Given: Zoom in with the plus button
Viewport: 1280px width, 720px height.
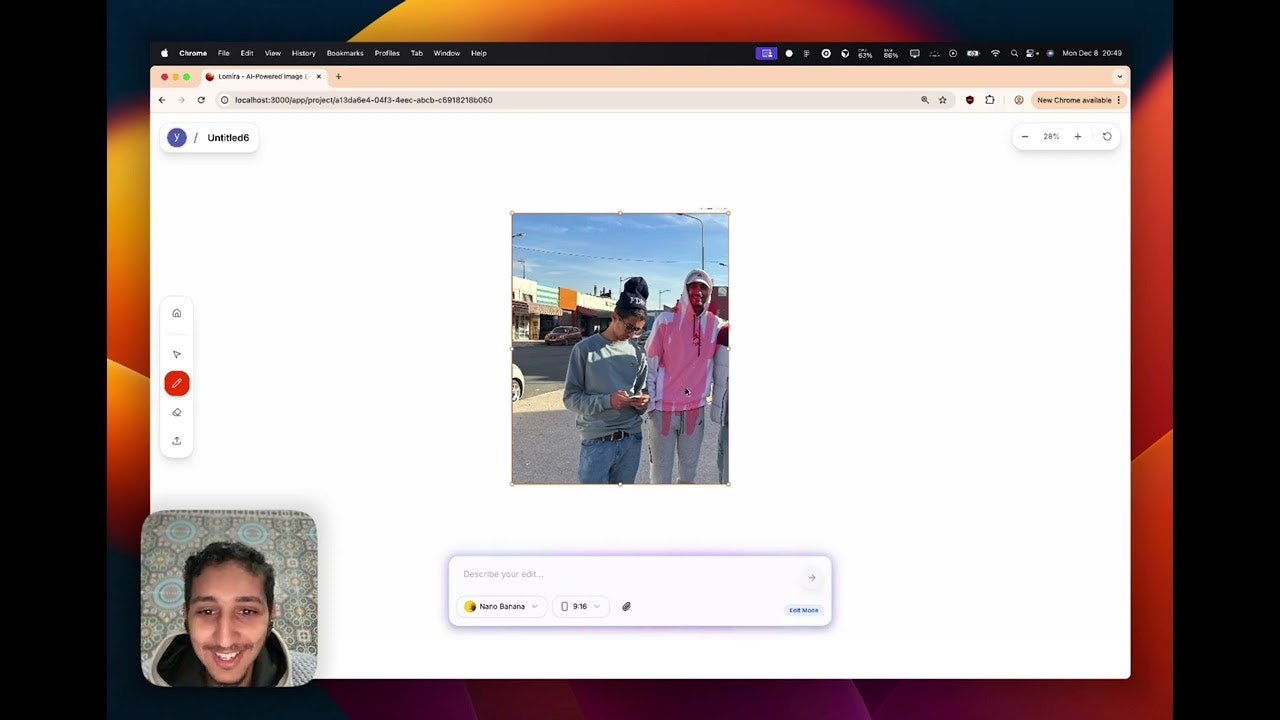Looking at the screenshot, I should [1077, 137].
